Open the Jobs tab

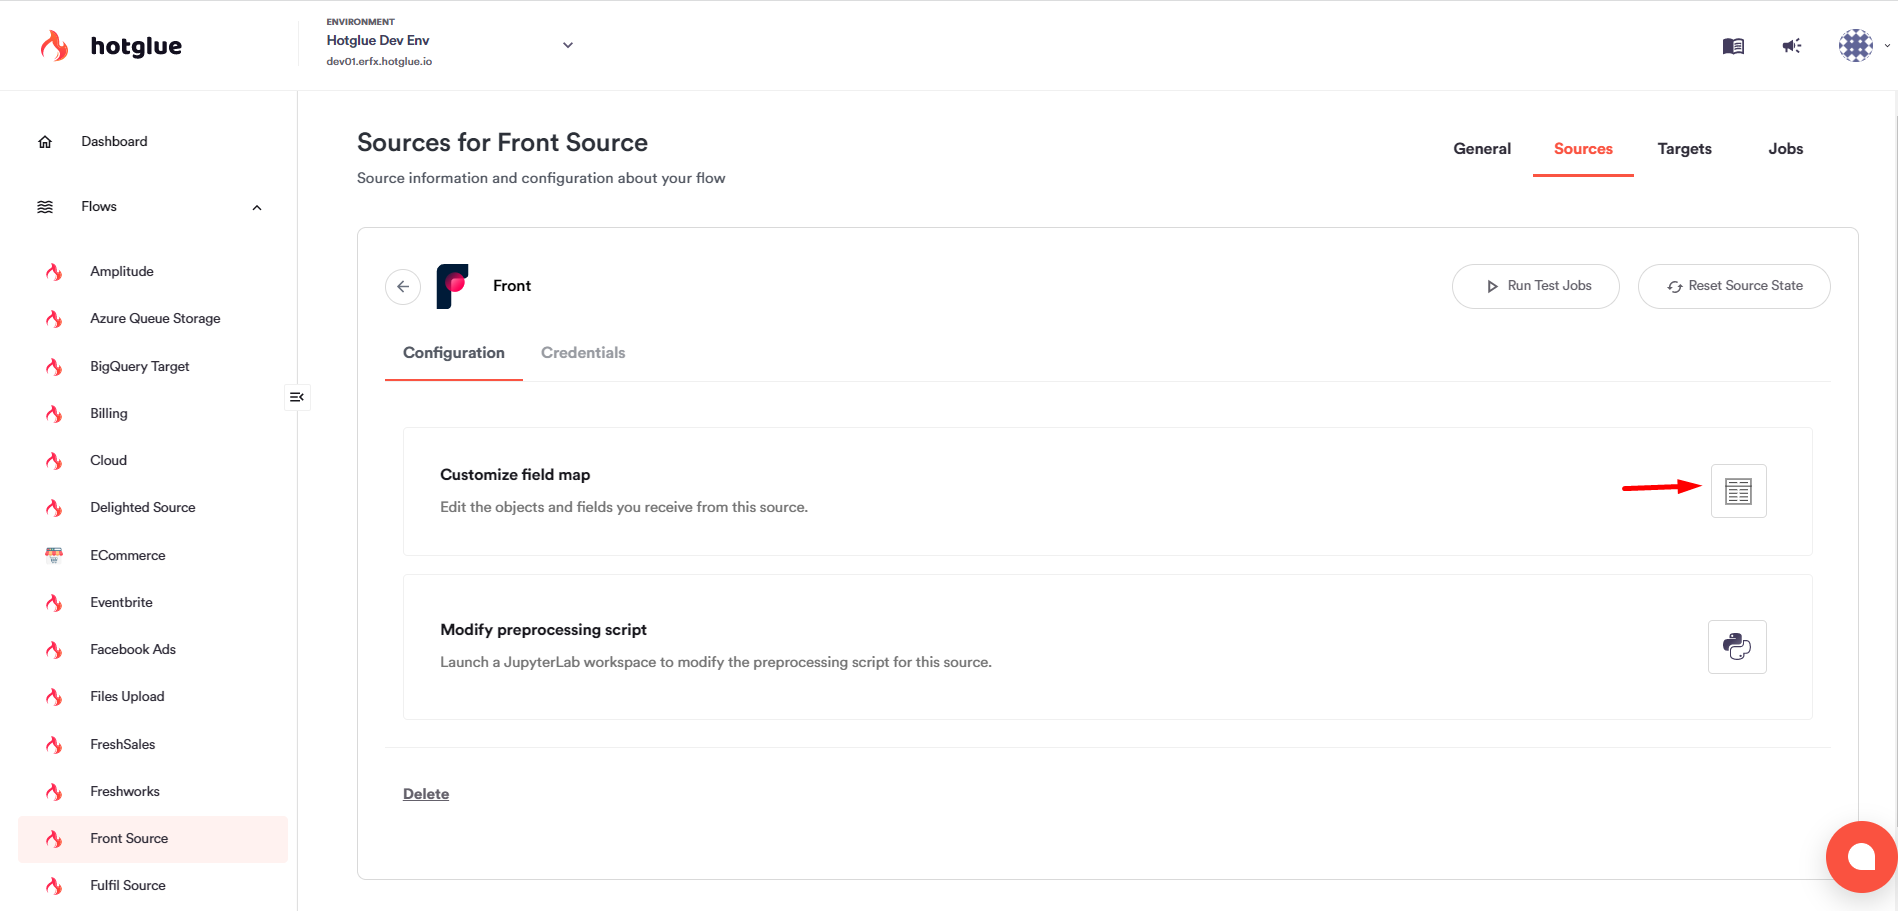[1785, 149]
